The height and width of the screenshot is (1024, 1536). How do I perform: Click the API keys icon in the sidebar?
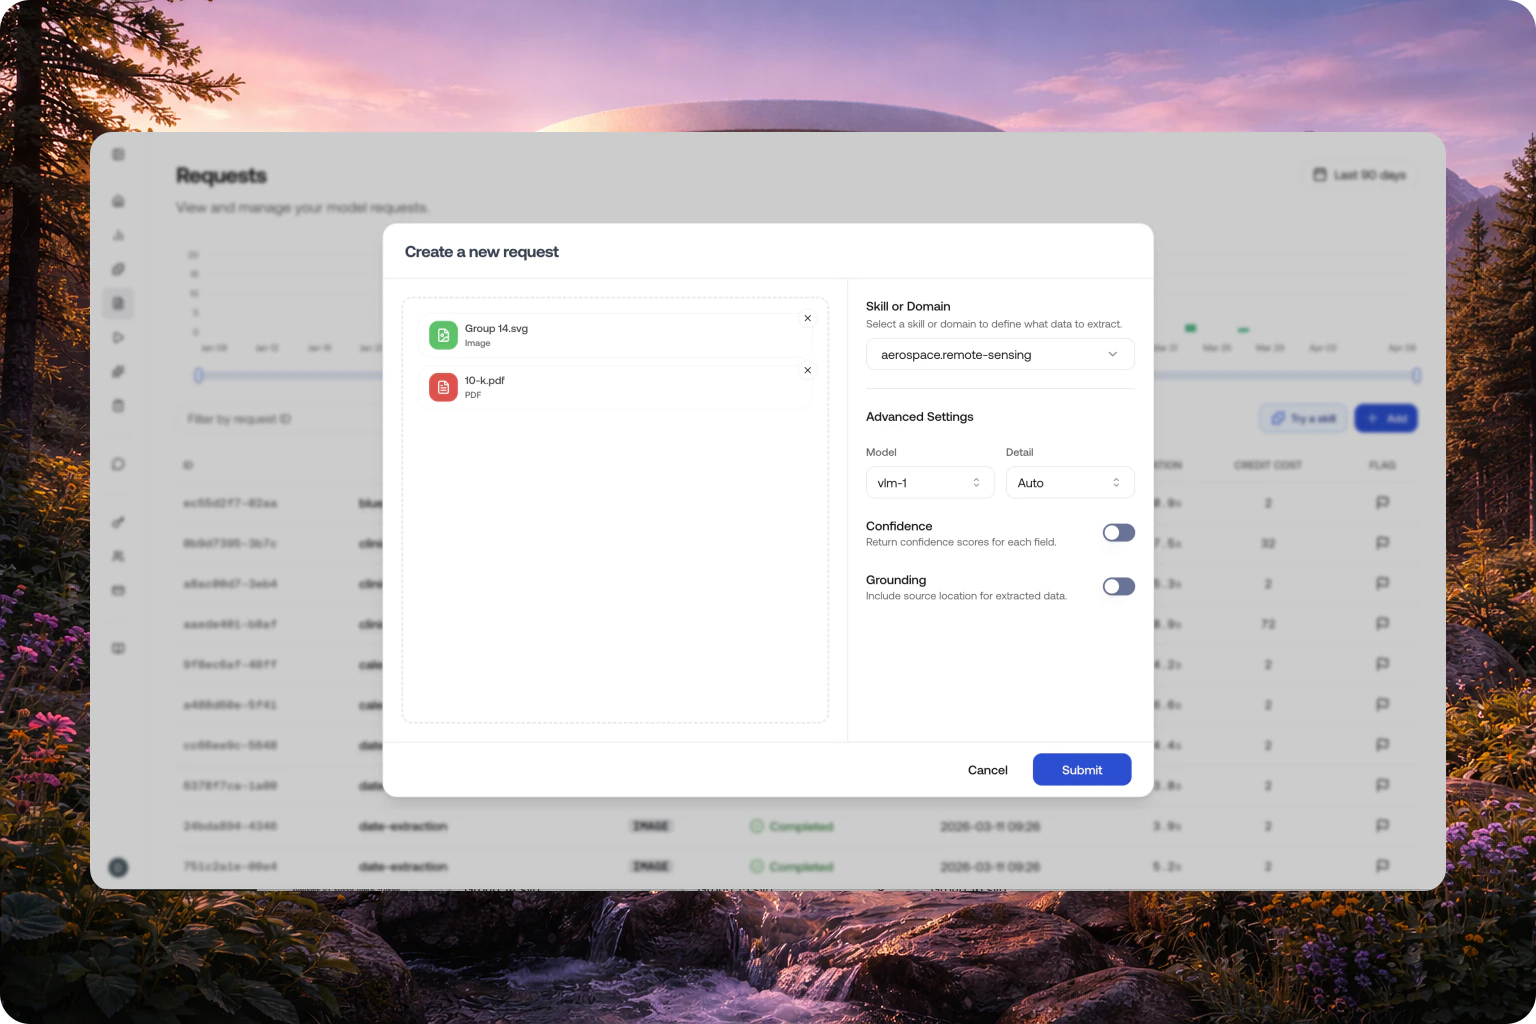[x=119, y=521]
